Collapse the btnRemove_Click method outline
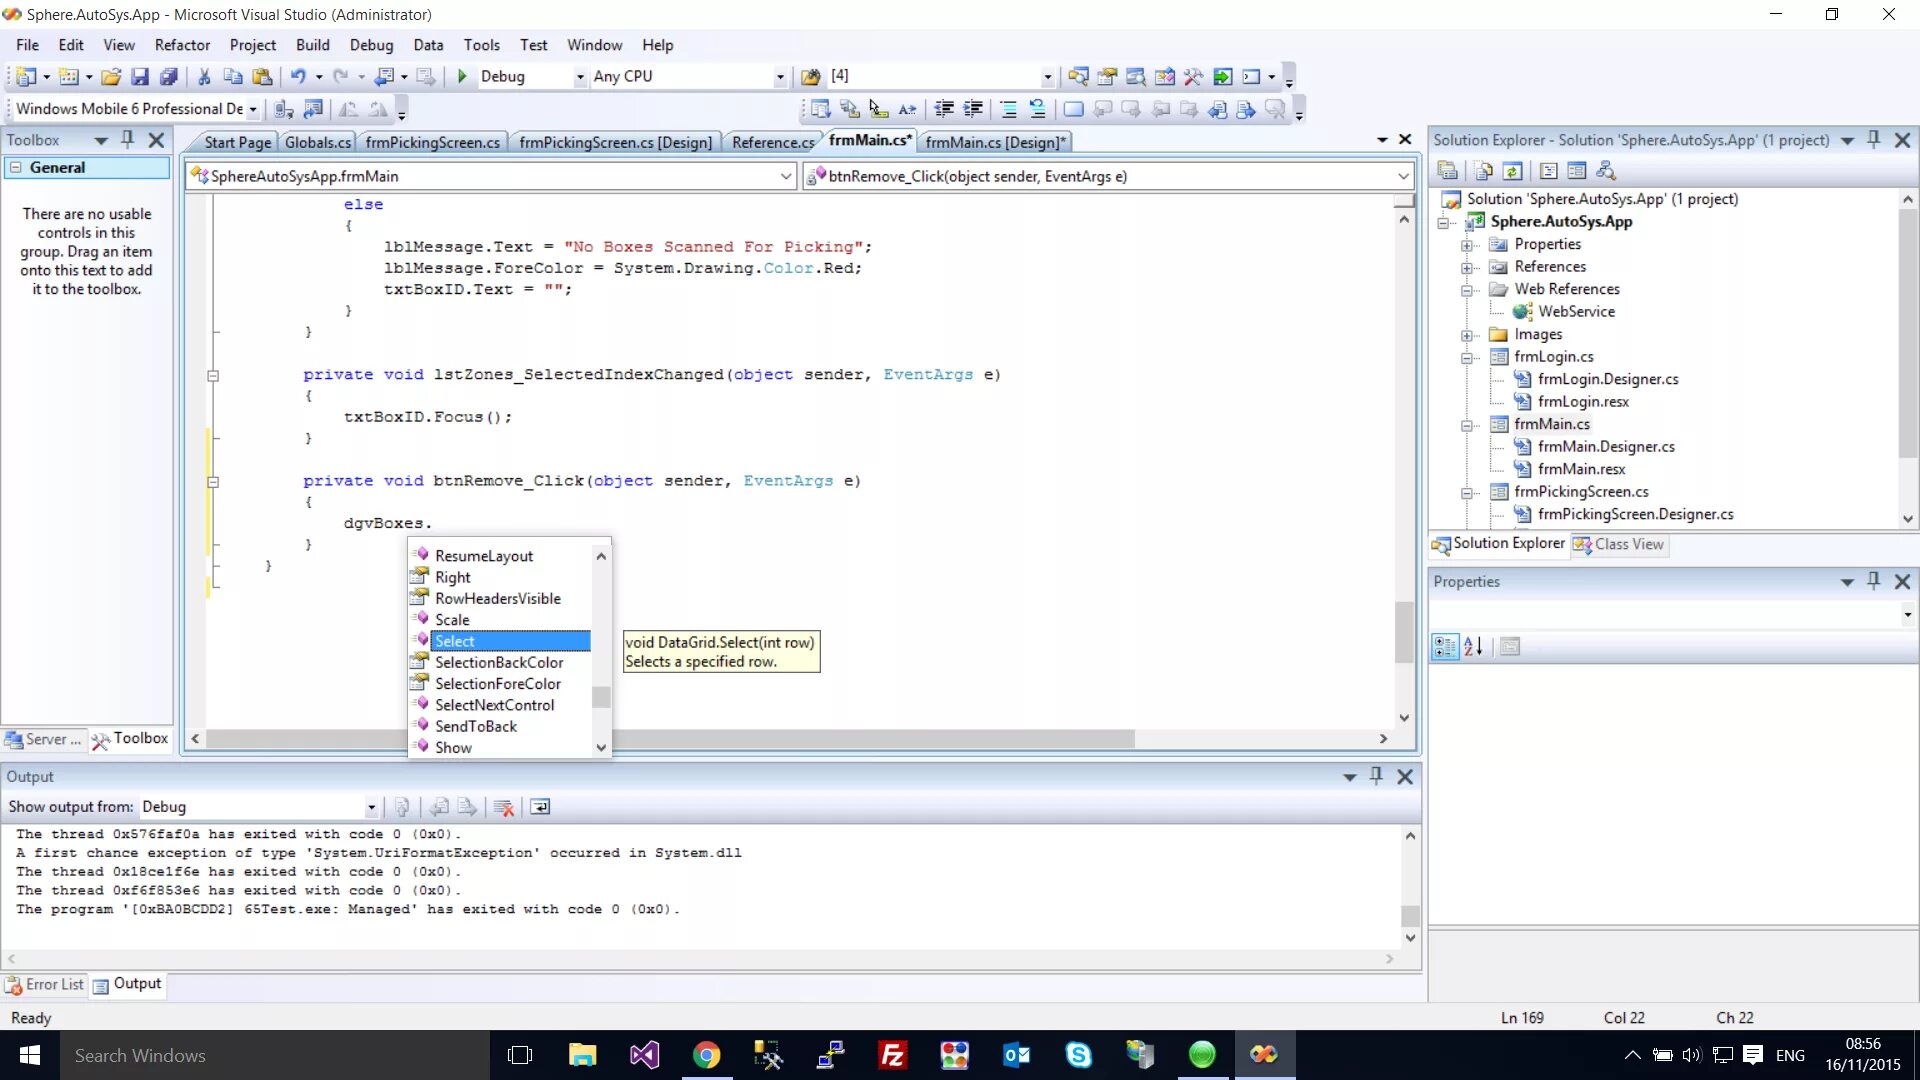The width and height of the screenshot is (1920, 1080). pyautogui.click(x=213, y=482)
